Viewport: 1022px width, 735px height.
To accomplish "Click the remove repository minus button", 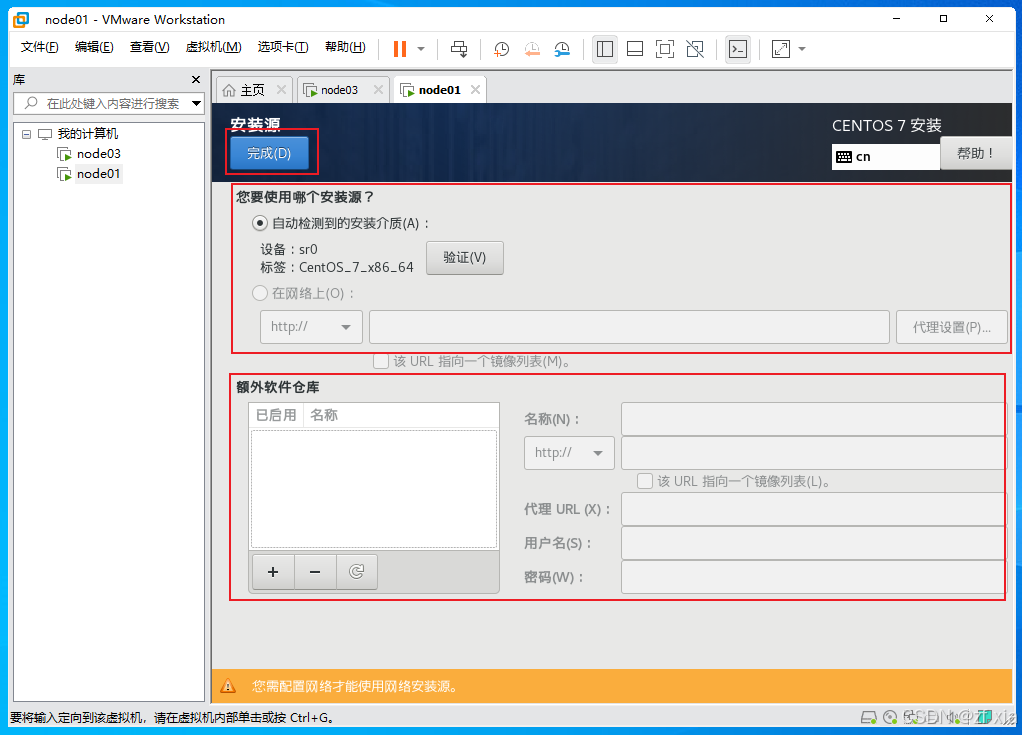I will pyautogui.click(x=315, y=571).
